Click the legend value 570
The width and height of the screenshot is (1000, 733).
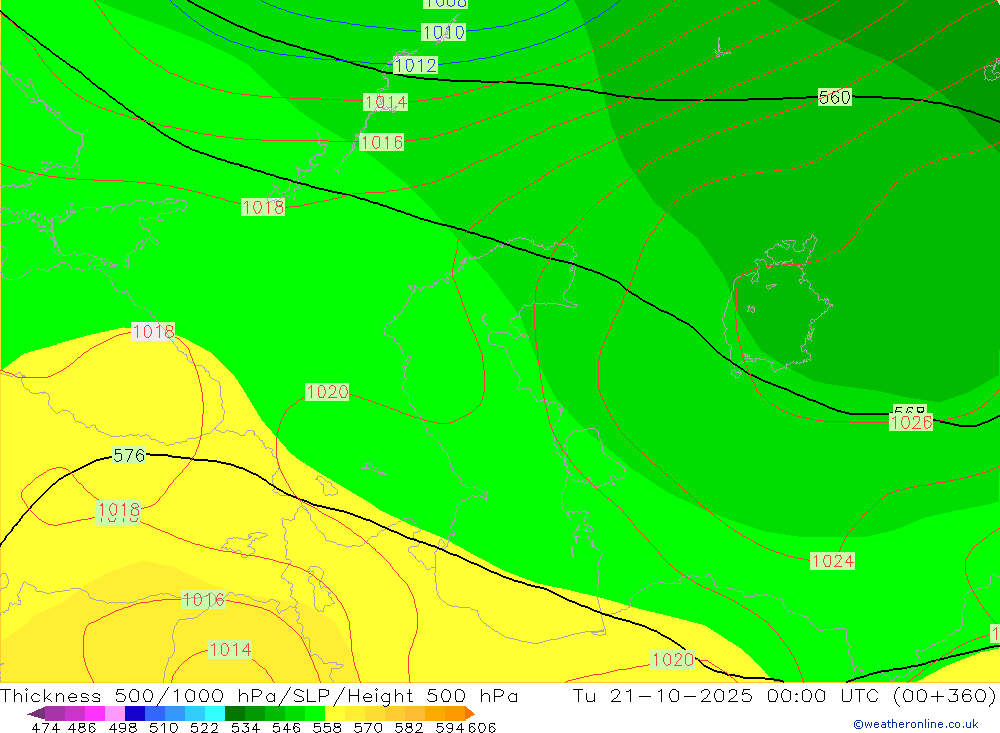368,727
